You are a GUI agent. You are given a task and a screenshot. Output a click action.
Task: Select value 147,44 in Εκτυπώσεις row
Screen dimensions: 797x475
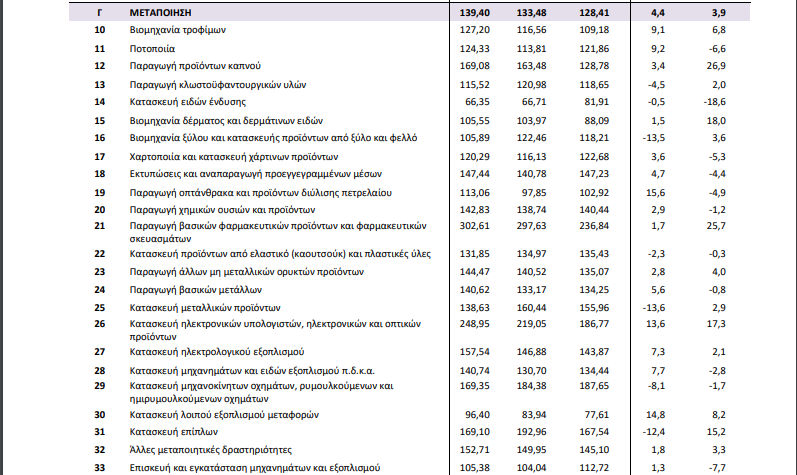click(x=475, y=174)
